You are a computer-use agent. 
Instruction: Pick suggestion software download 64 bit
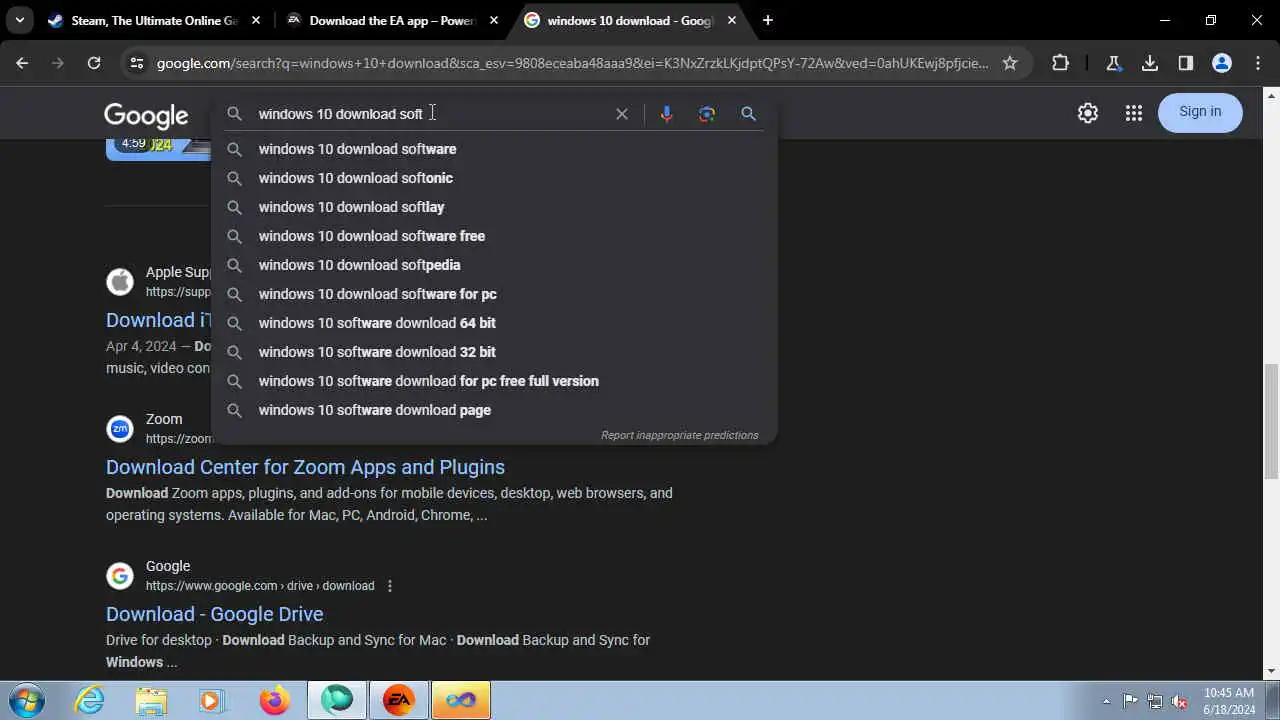tap(494, 323)
